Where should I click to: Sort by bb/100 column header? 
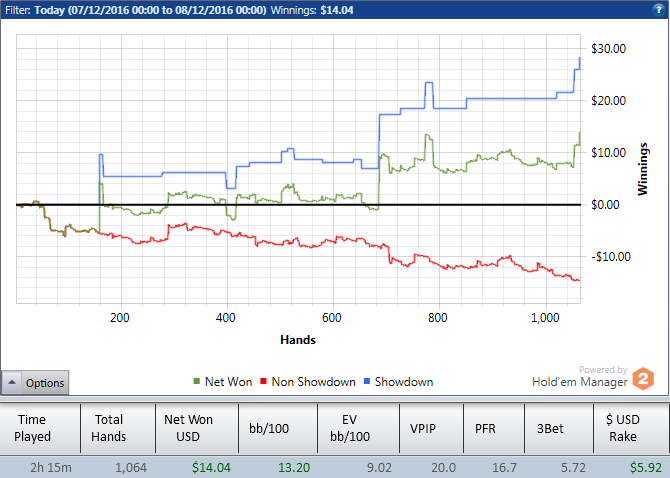click(278, 428)
